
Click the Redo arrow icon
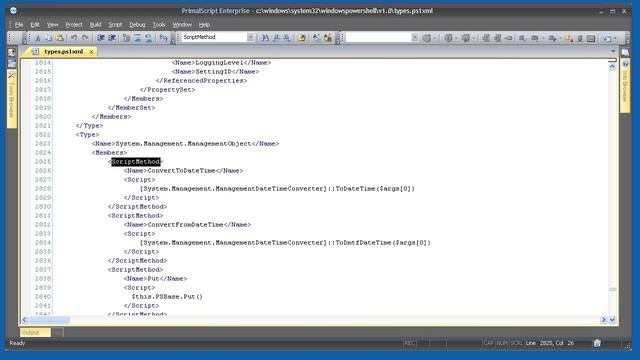tap(85, 38)
